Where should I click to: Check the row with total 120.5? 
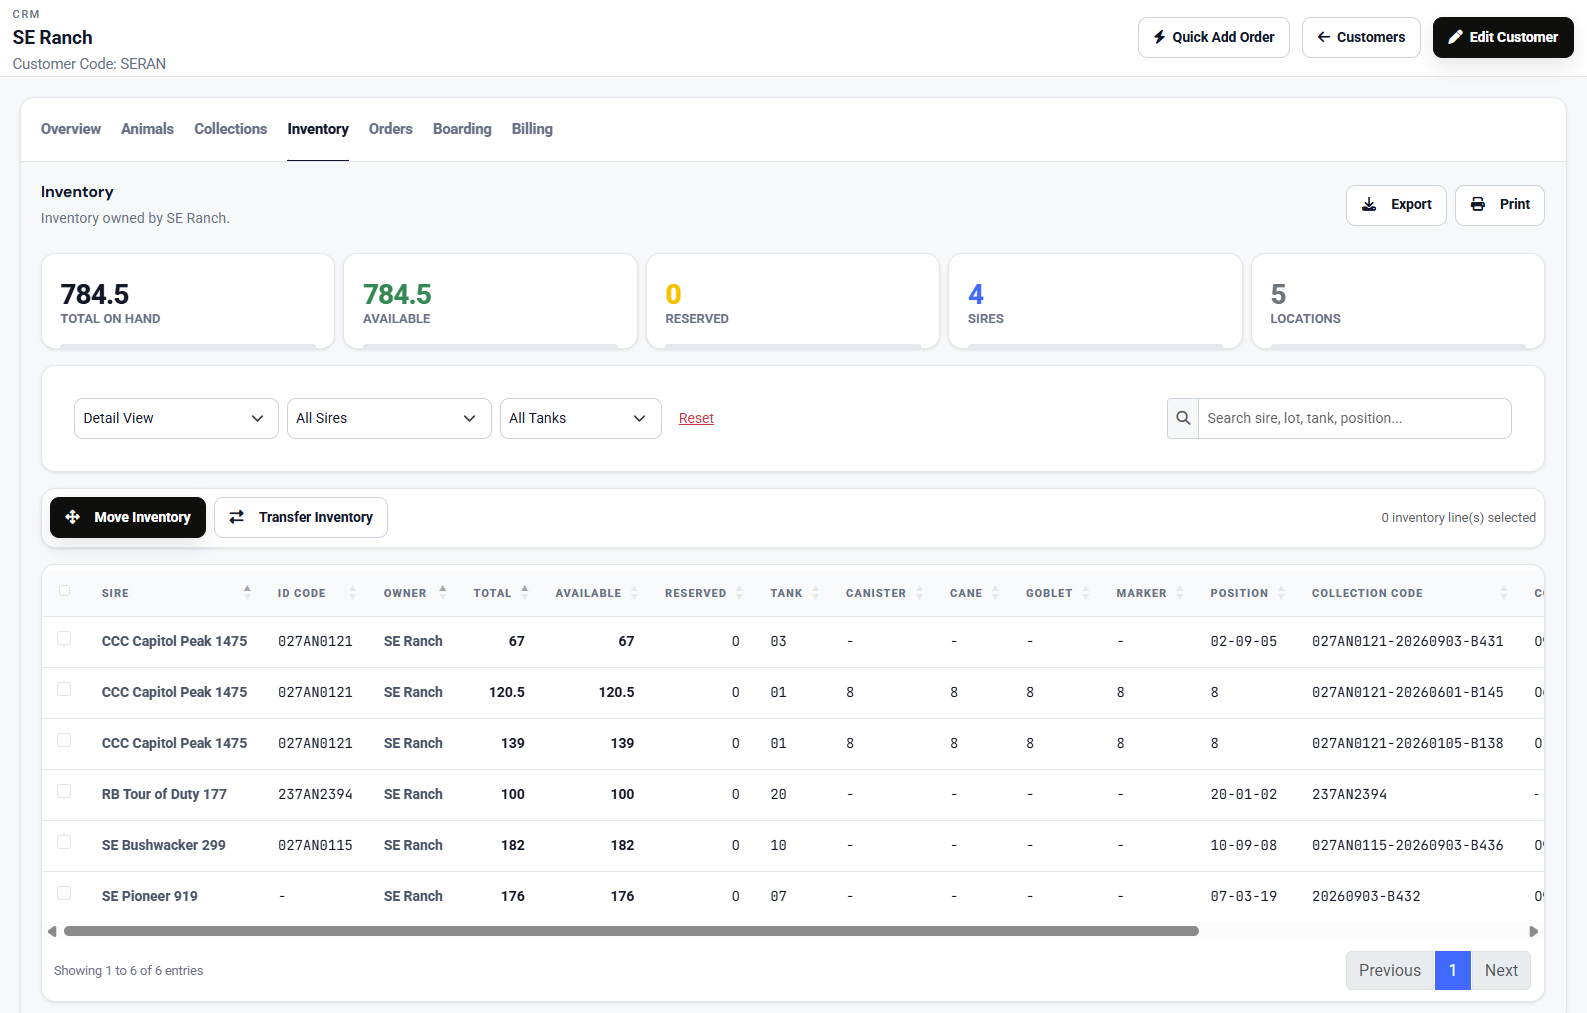pos(65,689)
